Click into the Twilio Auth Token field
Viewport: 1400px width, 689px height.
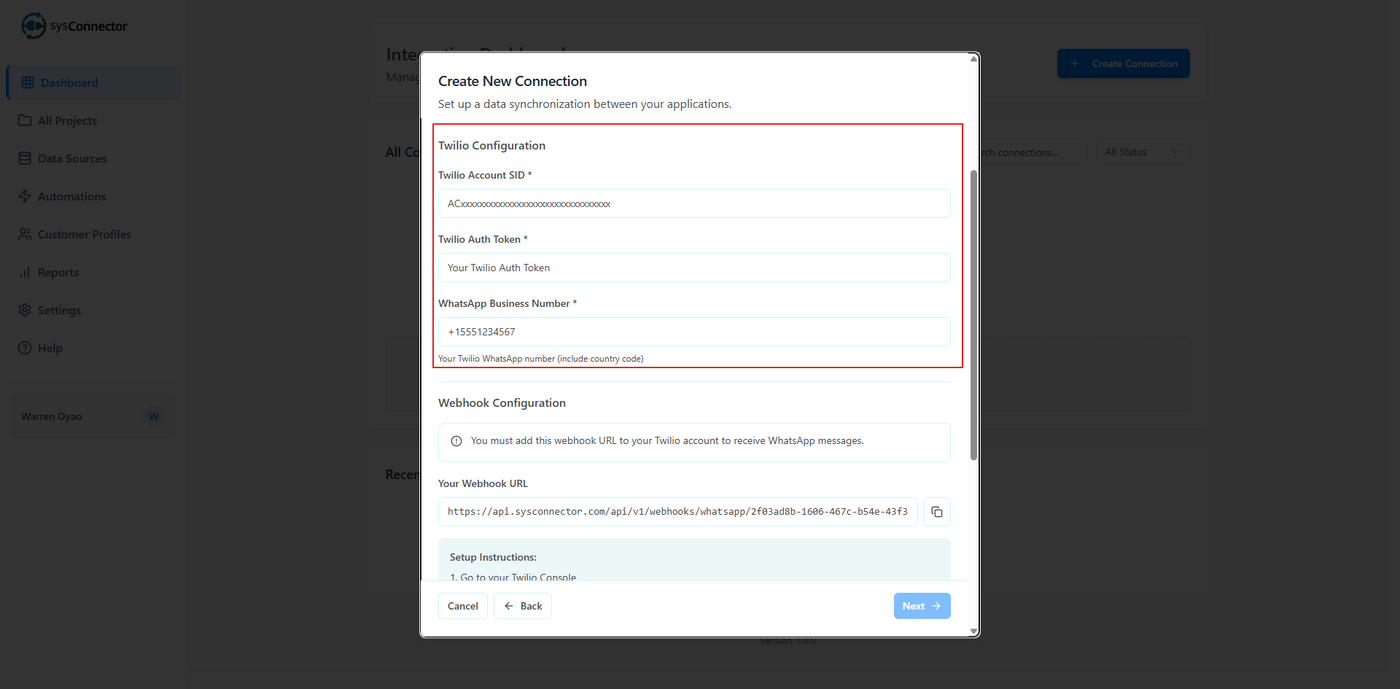(694, 268)
